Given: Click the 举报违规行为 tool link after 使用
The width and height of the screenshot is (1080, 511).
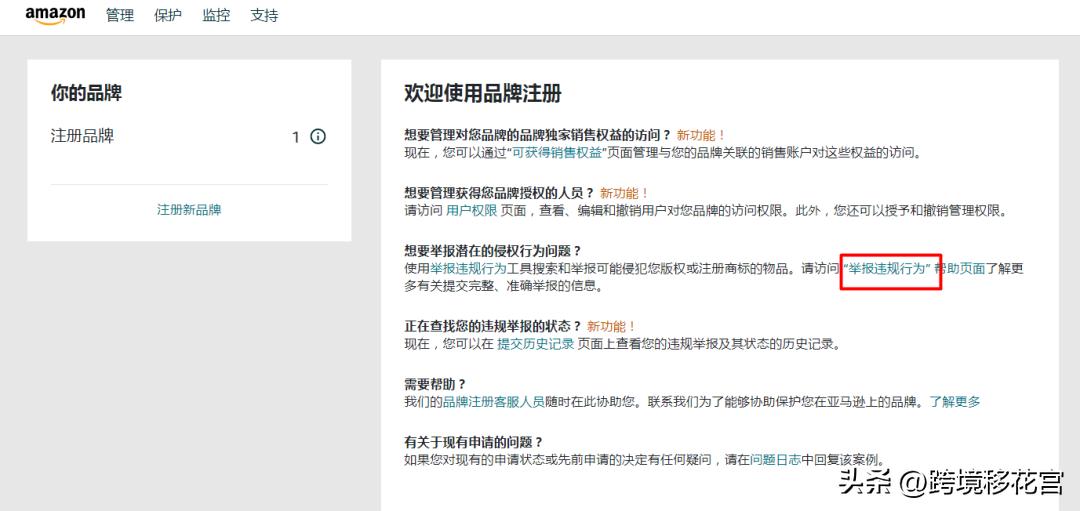Looking at the screenshot, I should 468,269.
